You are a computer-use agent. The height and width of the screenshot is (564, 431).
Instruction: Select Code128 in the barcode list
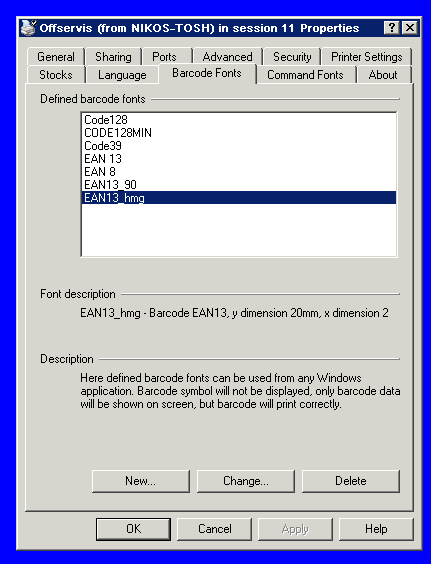tap(239, 120)
